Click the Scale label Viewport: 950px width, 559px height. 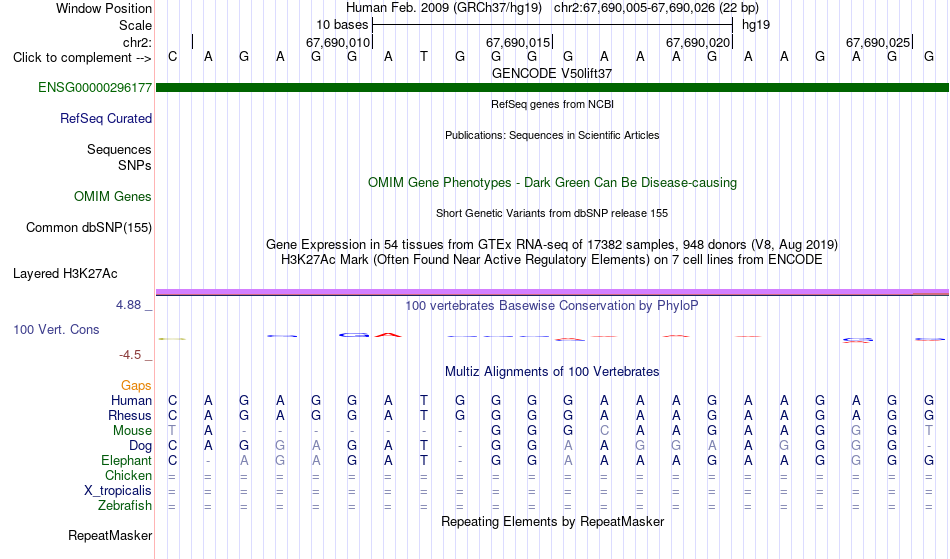pyautogui.click(x=135, y=25)
